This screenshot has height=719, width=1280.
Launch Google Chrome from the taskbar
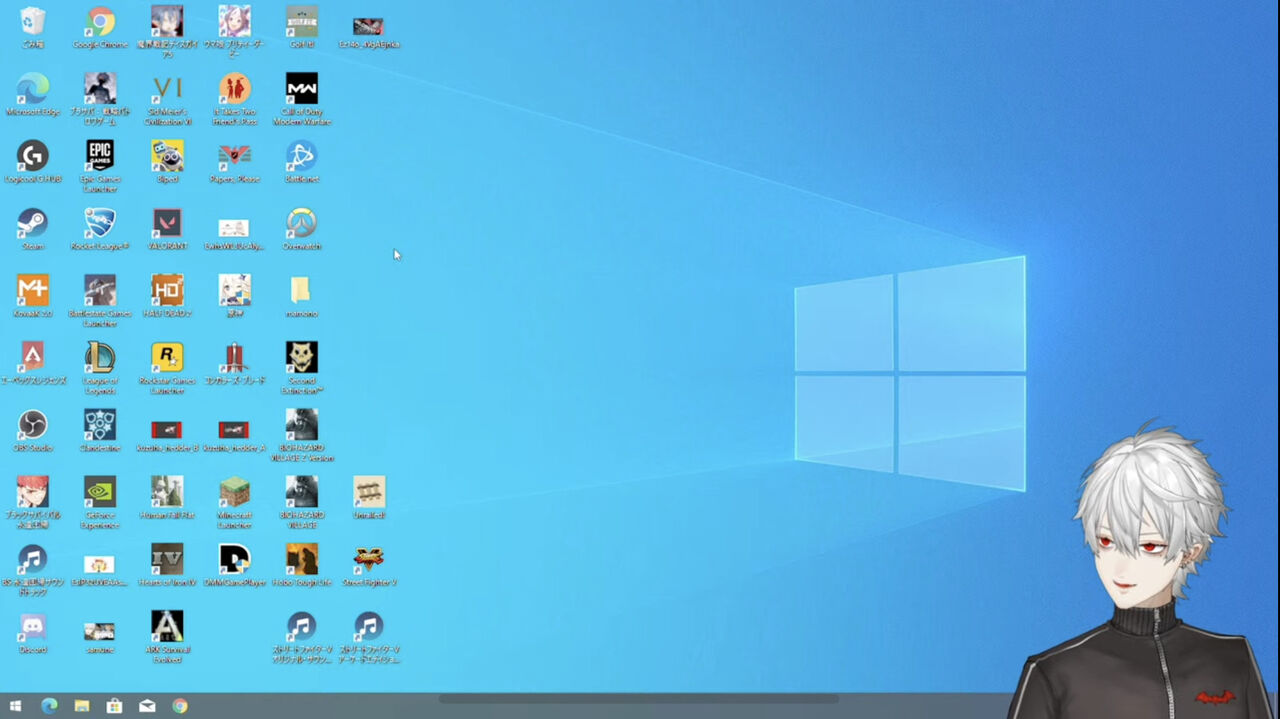coord(180,706)
